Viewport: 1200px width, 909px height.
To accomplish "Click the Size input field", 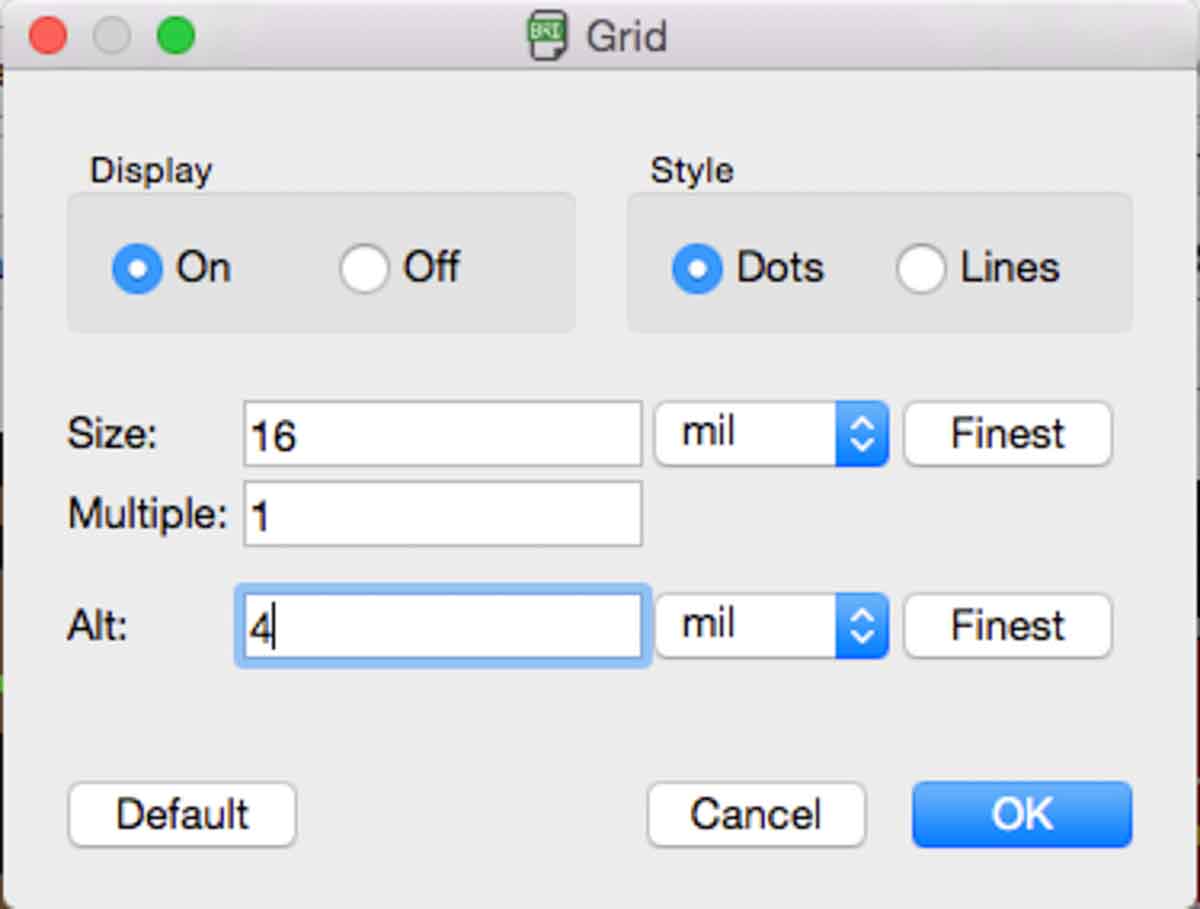I will (442, 434).
